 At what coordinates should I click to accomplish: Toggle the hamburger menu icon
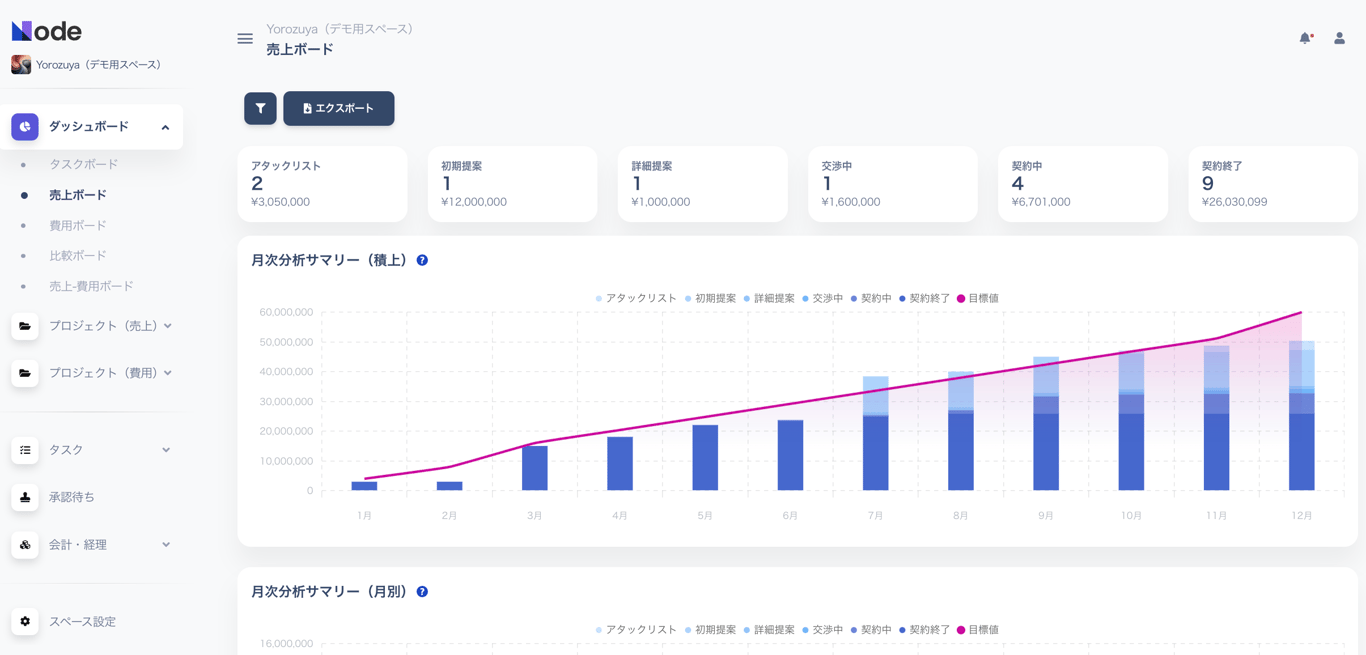245,39
